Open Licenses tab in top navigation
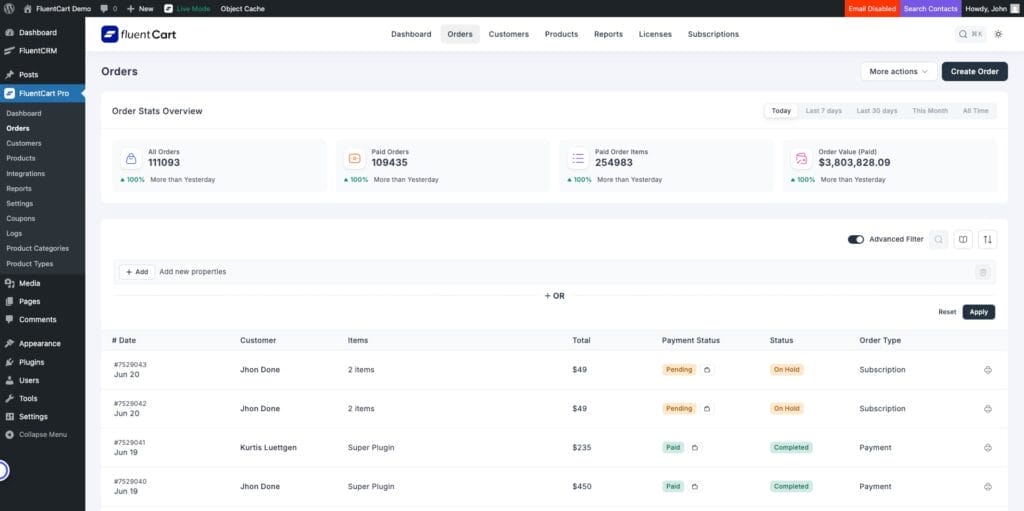This screenshot has width=1024, height=511. click(x=655, y=34)
